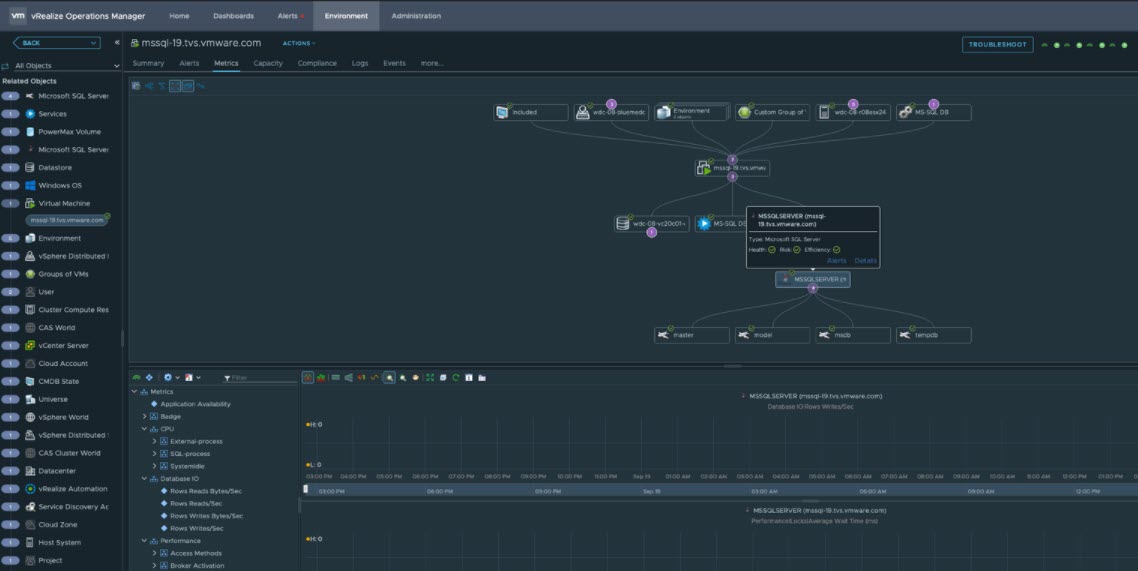Open the BACK dropdown button

point(56,43)
